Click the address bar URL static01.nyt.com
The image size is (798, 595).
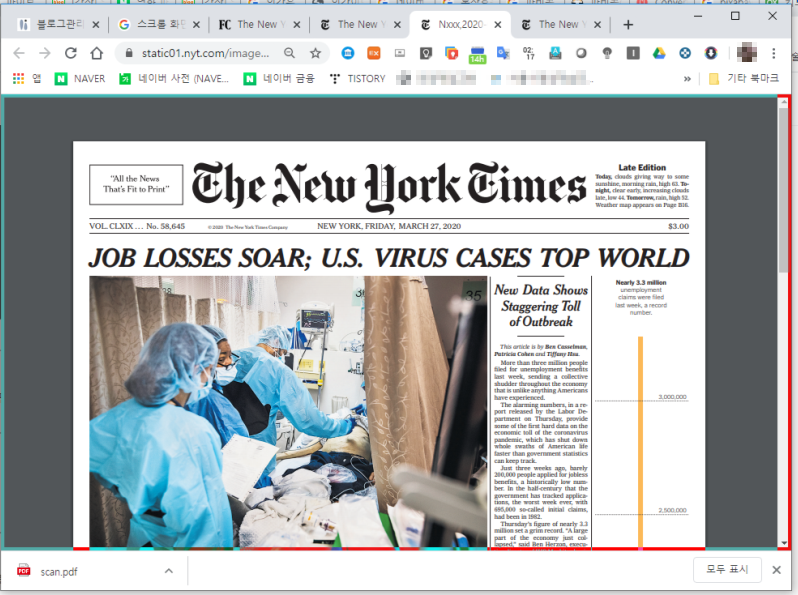[205, 53]
